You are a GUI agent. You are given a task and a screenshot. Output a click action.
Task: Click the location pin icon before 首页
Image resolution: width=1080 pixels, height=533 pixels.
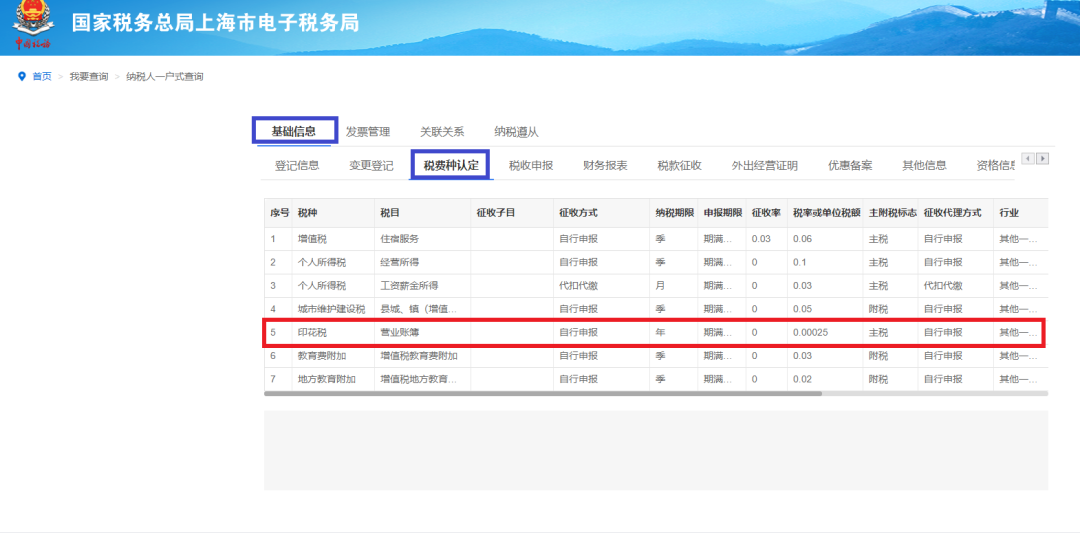[x=21, y=76]
